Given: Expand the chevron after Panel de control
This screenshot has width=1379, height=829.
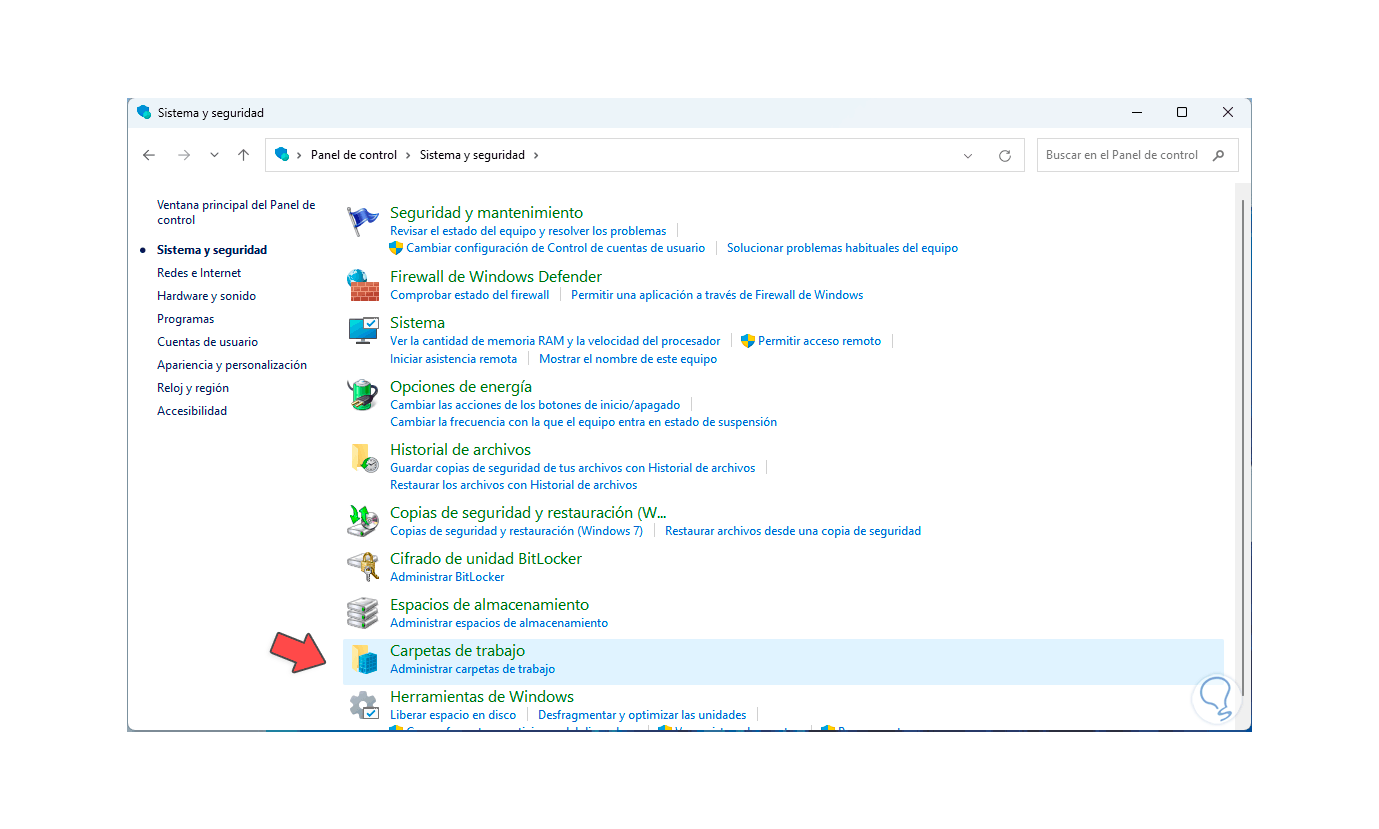Looking at the screenshot, I should [408, 155].
